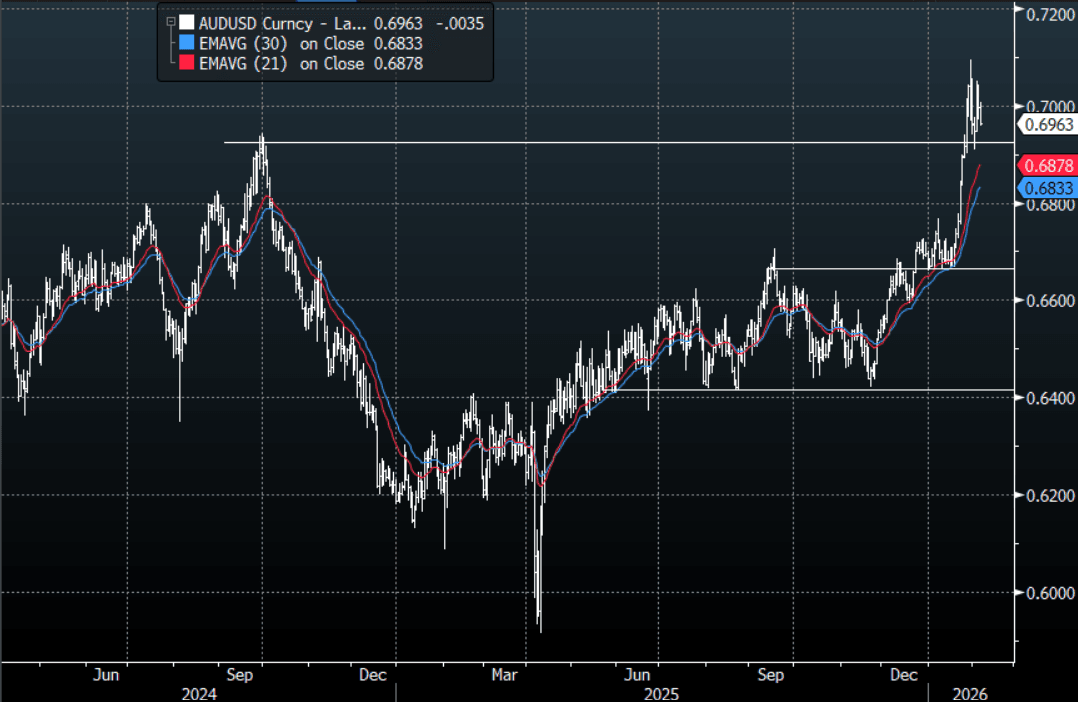This screenshot has height=702, width=1078.
Task: Click the 0.6000 price axis label
Action: [1050, 593]
